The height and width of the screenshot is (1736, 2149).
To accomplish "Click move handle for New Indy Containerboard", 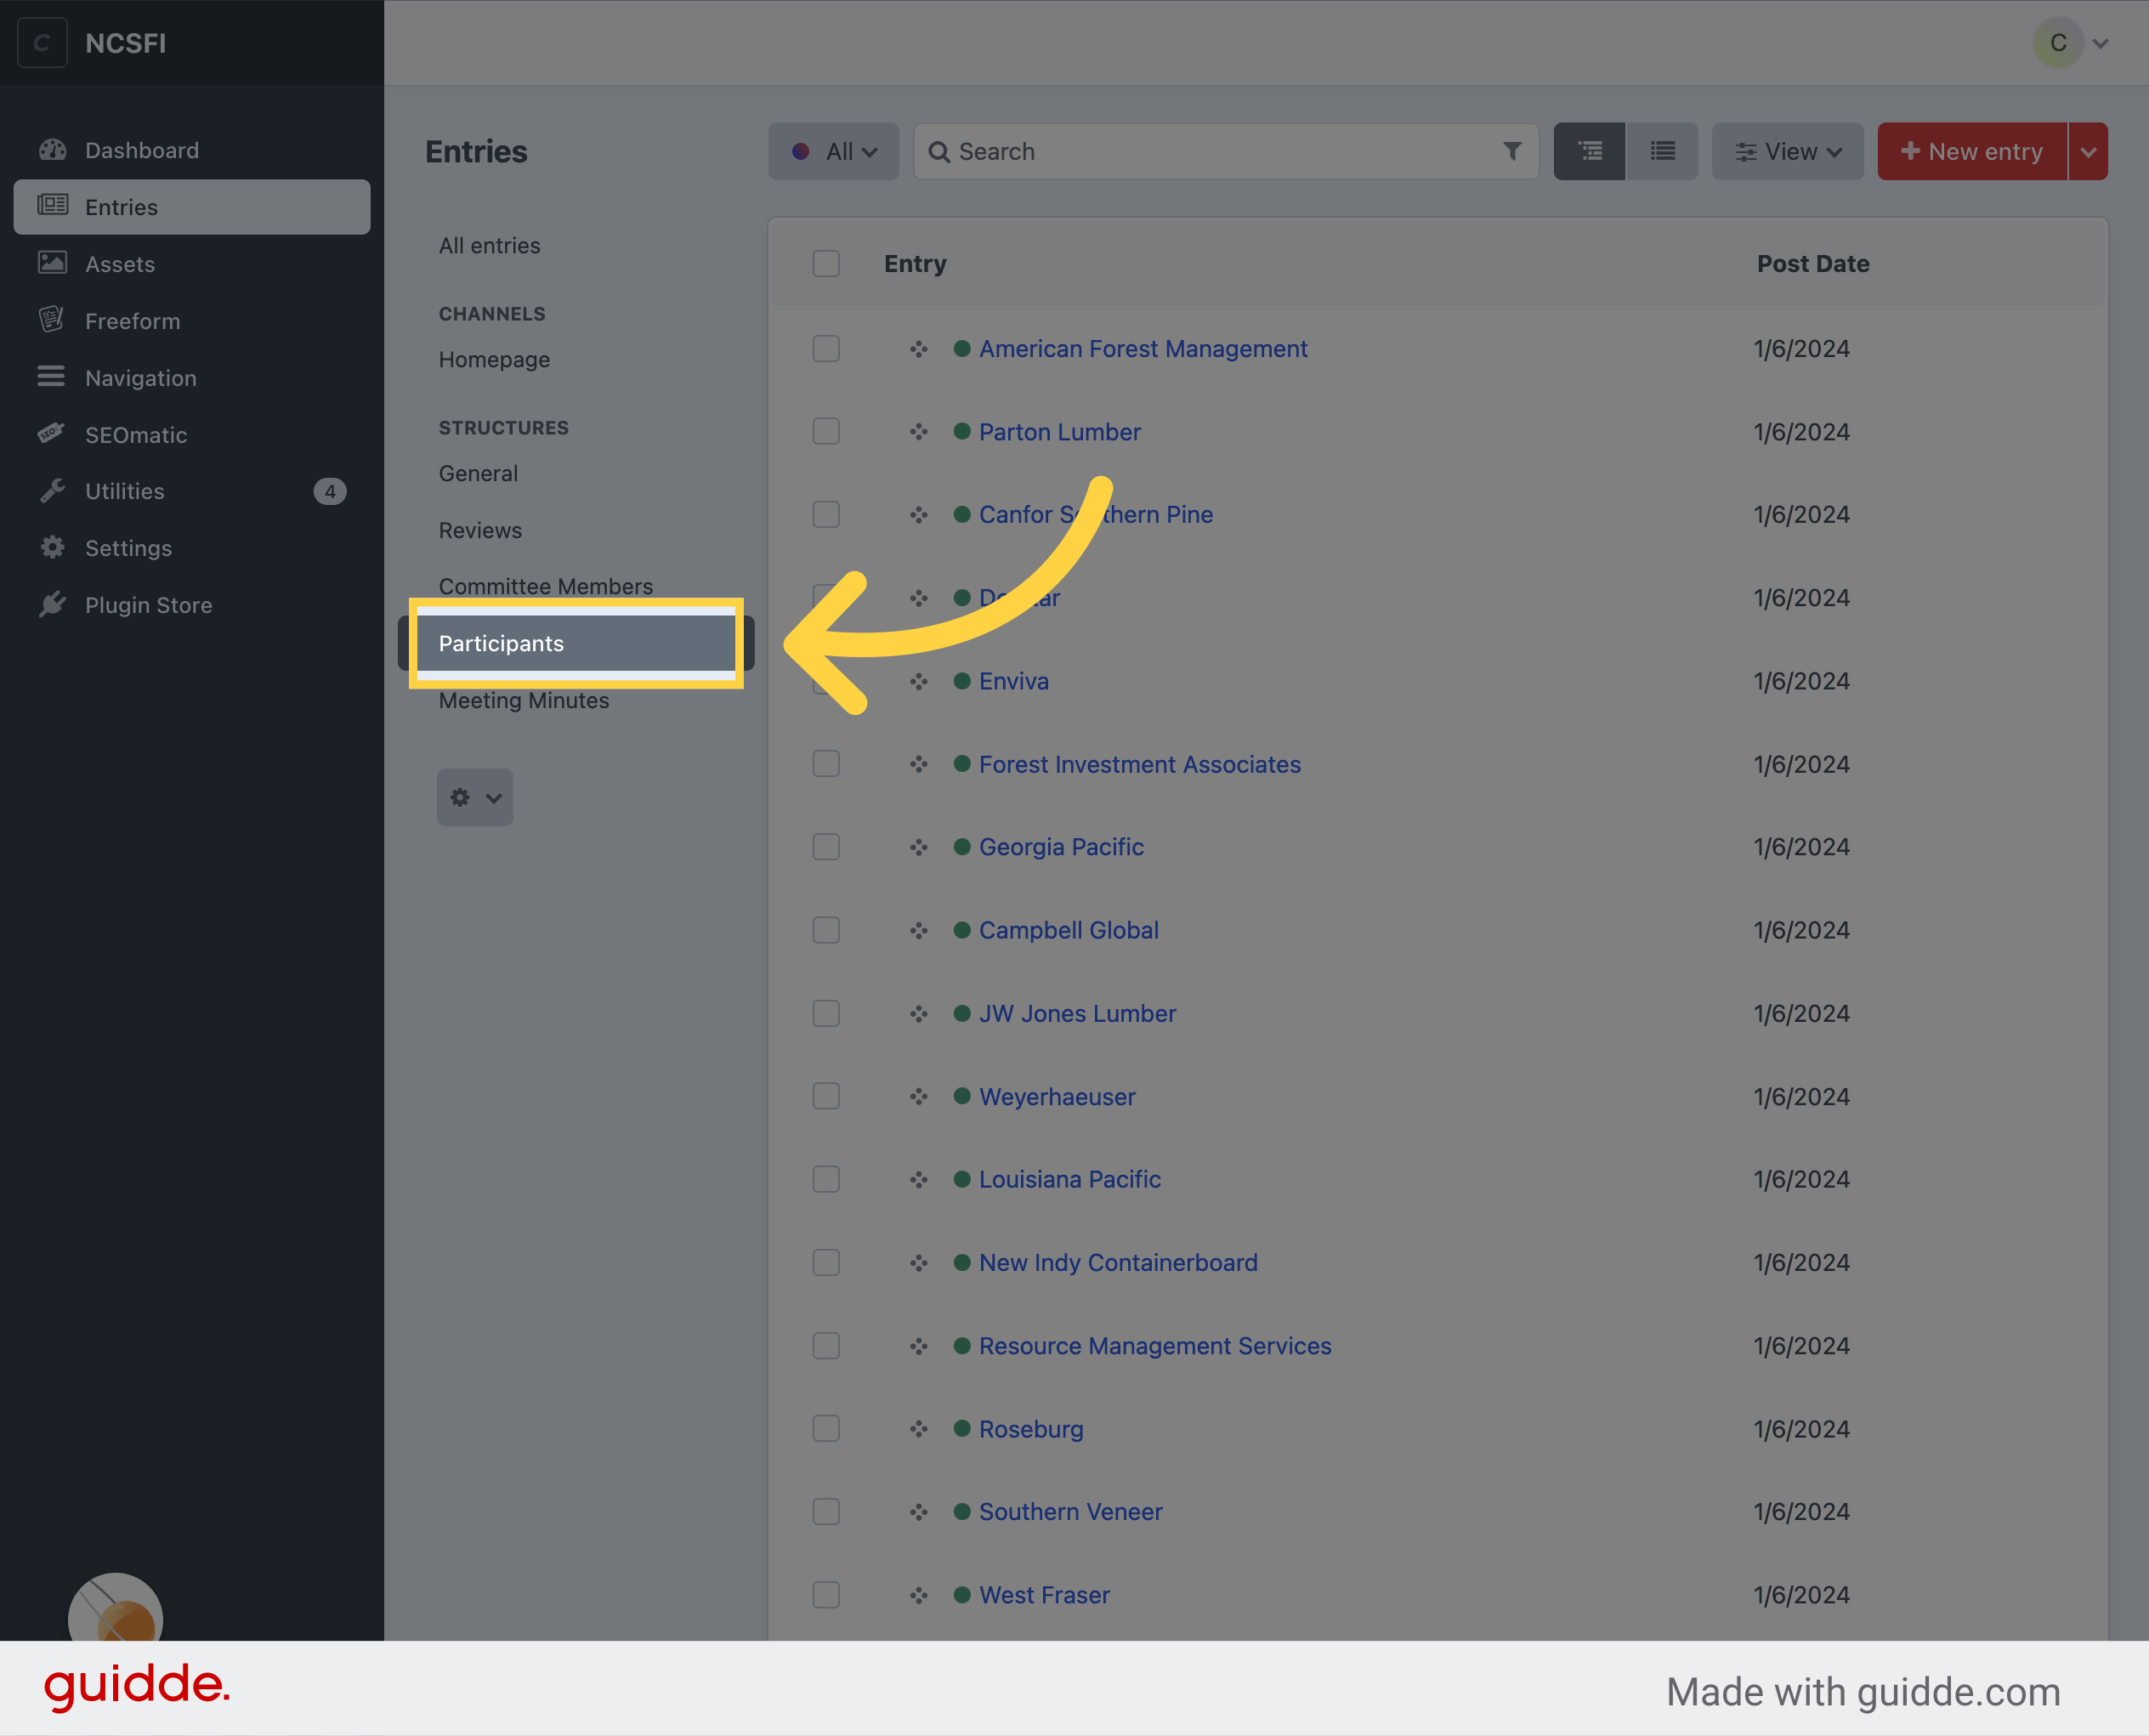I will click(919, 1263).
